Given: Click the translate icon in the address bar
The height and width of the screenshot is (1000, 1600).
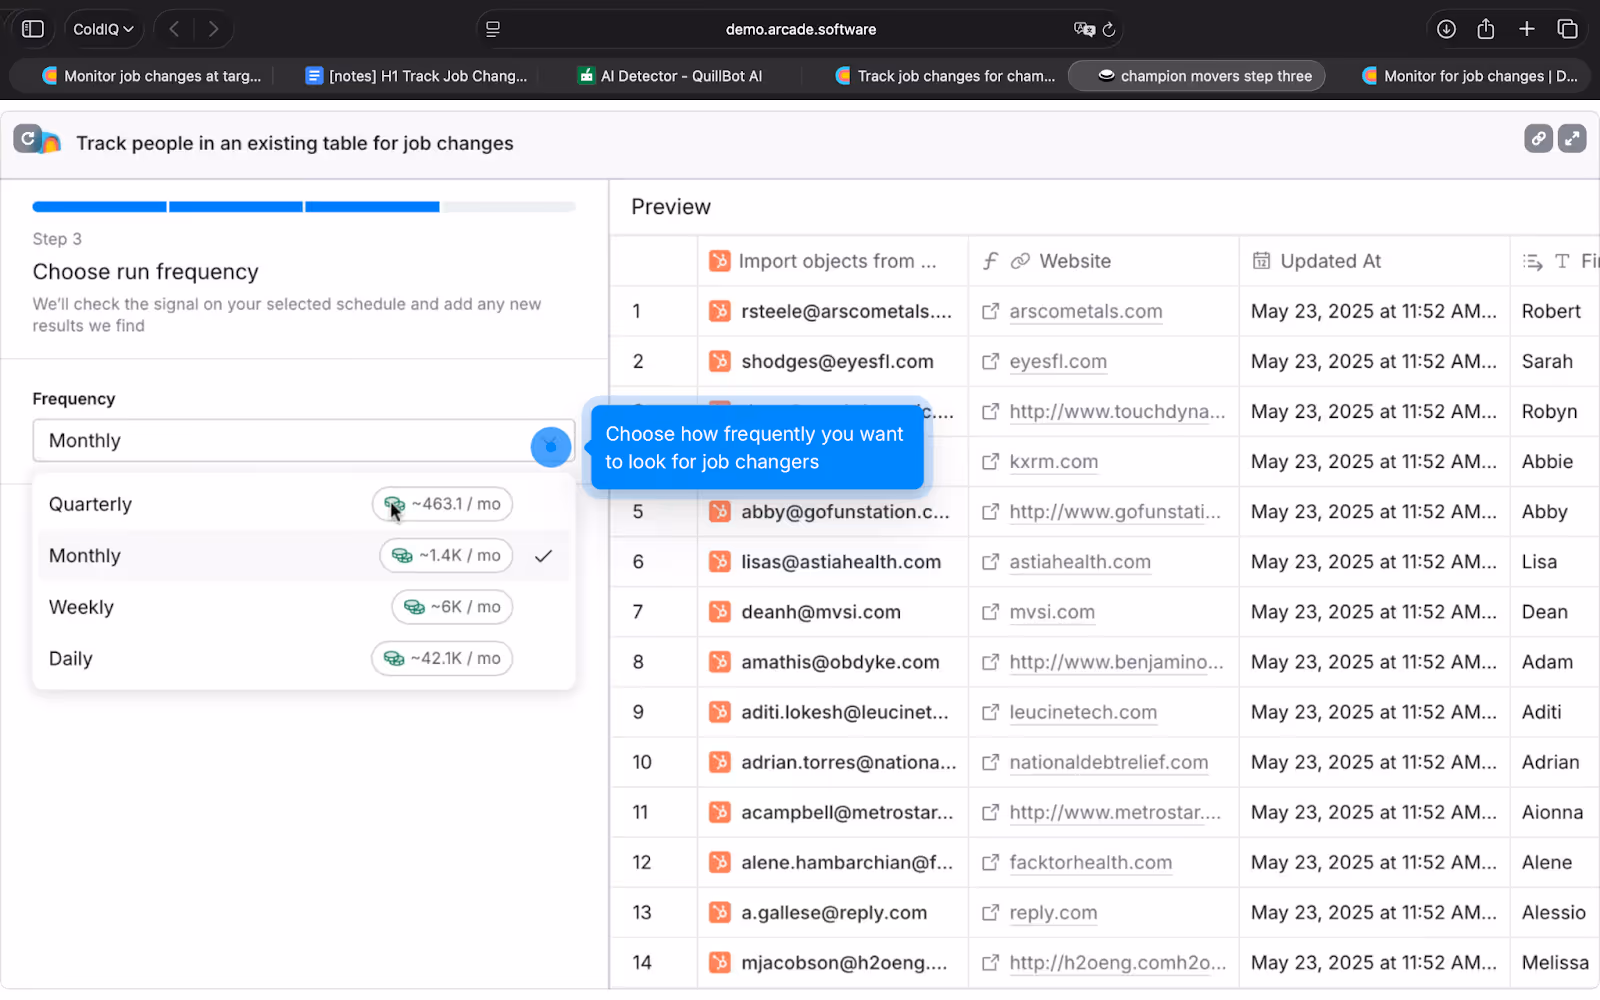Looking at the screenshot, I should click(1084, 29).
